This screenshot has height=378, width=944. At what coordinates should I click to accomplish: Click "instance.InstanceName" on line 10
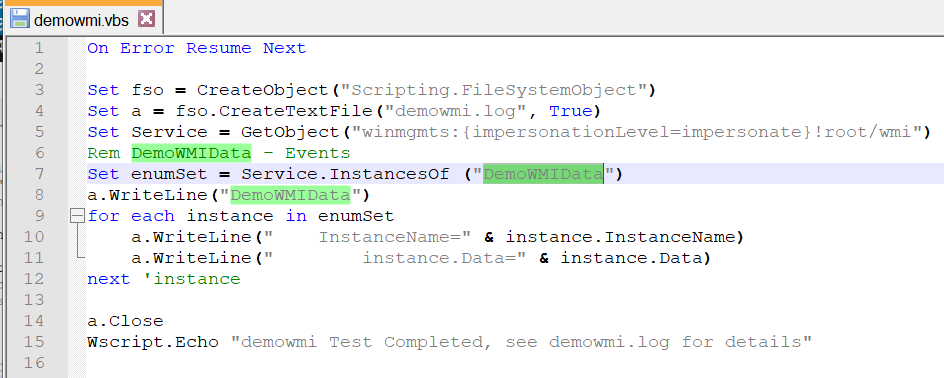pyautogui.click(x=620, y=237)
